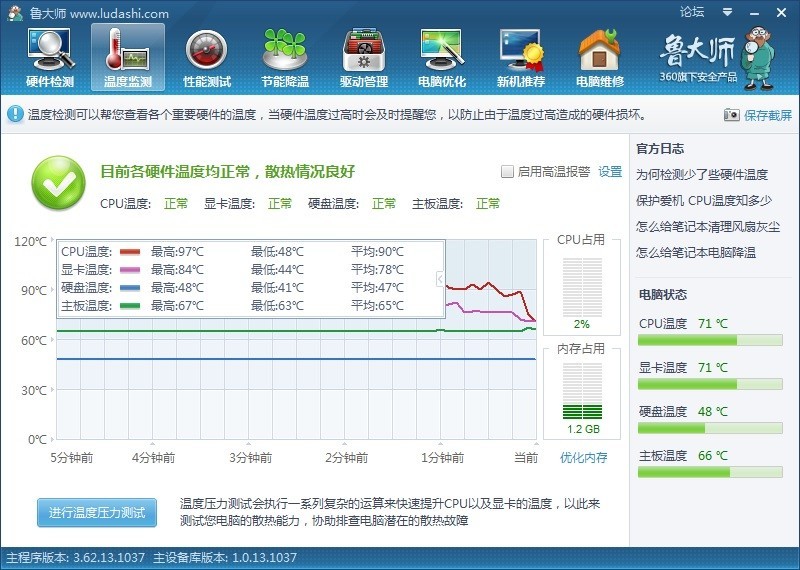Image resolution: width=800 pixels, height=570 pixels.
Task: Click the 120℃ axis label
Action: pos(31,241)
